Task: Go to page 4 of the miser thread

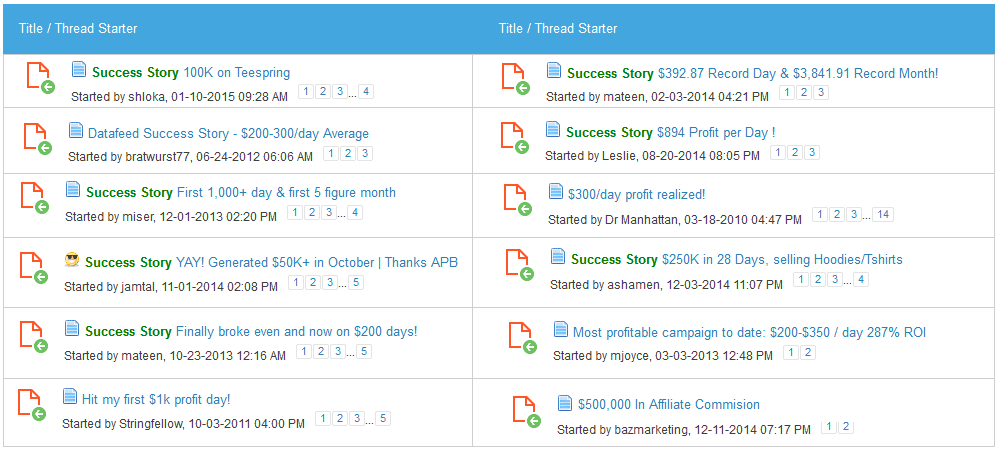Action: click(355, 212)
